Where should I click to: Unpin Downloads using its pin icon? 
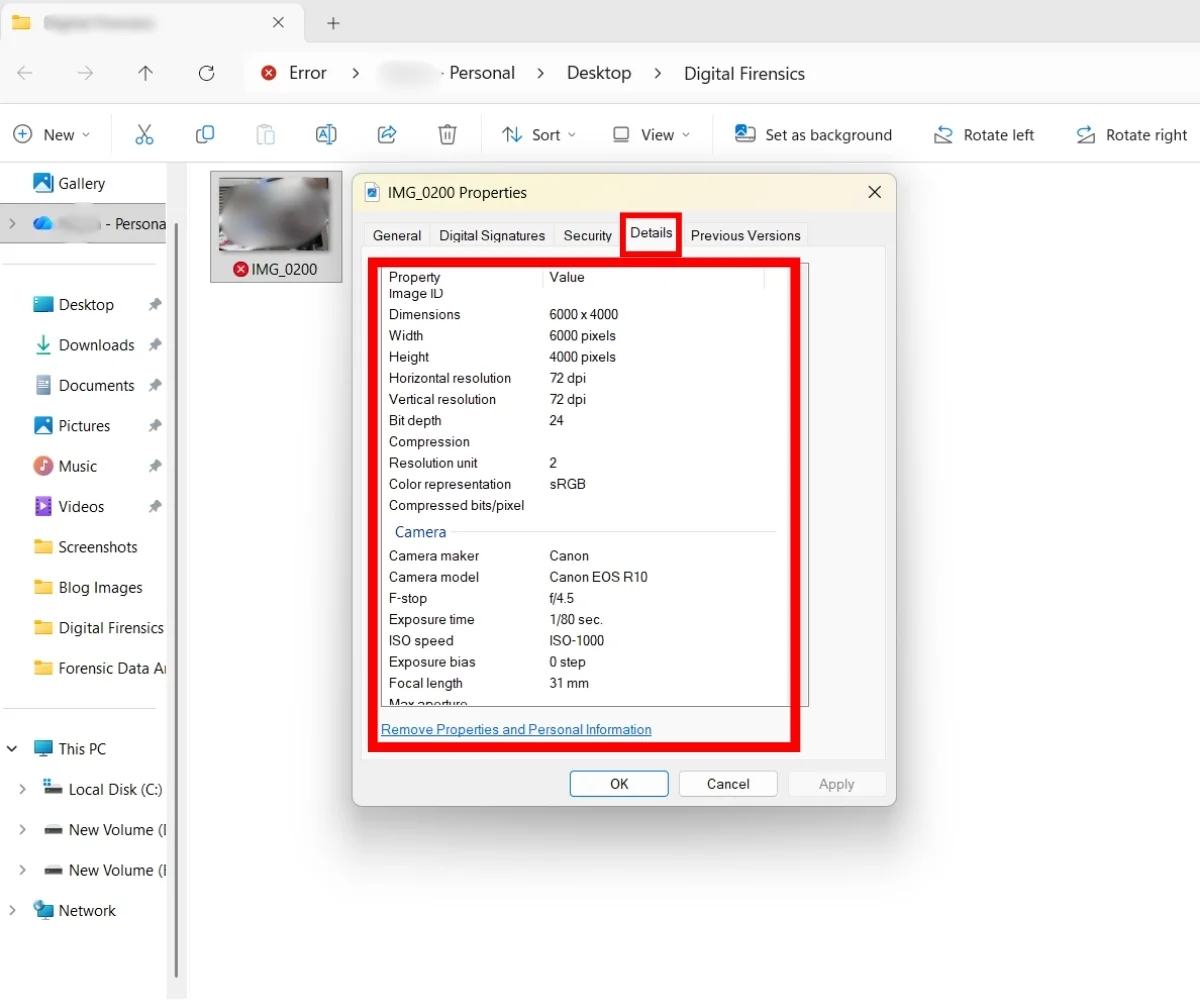(155, 345)
